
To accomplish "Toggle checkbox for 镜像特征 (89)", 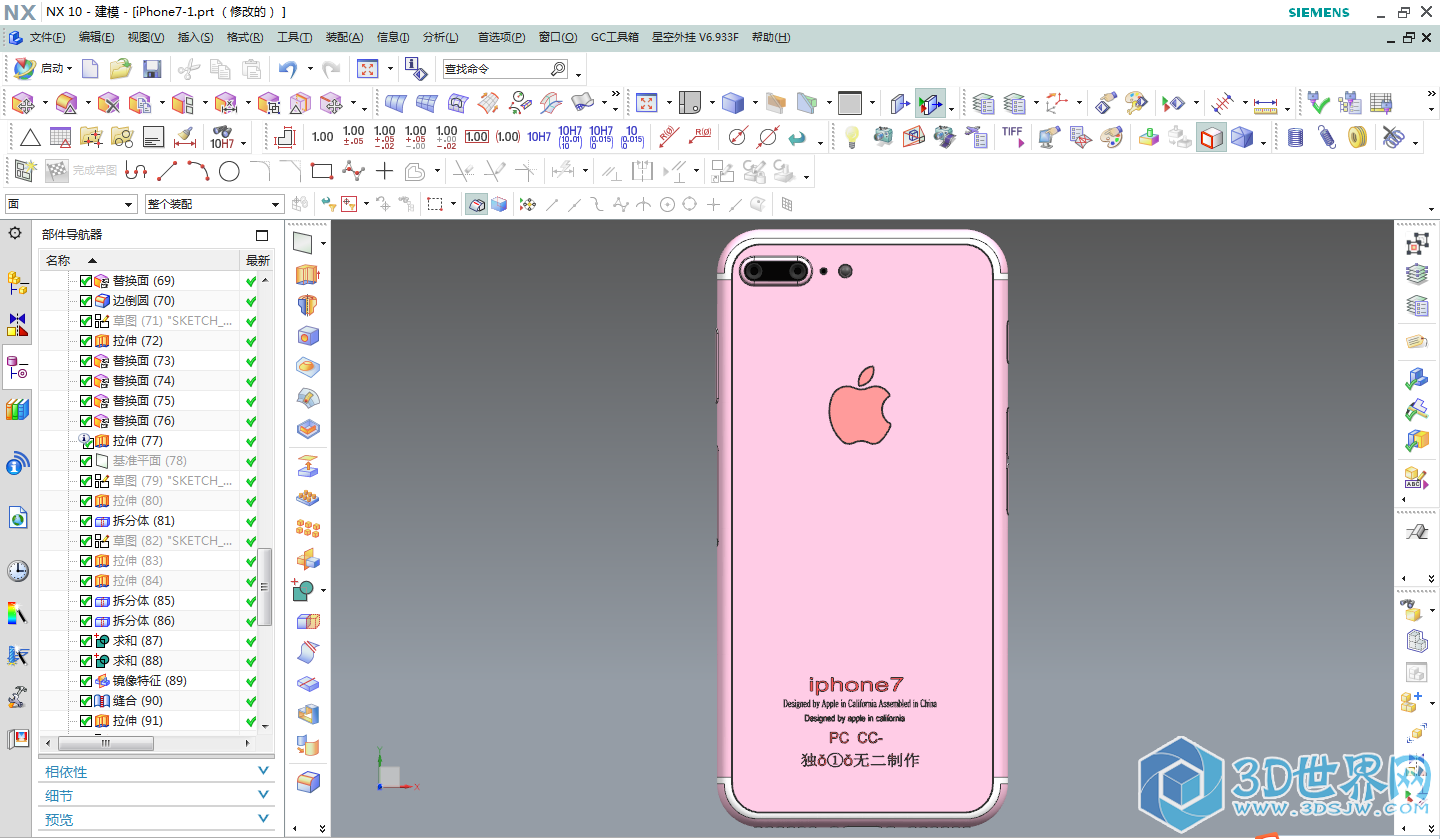I will (x=86, y=681).
